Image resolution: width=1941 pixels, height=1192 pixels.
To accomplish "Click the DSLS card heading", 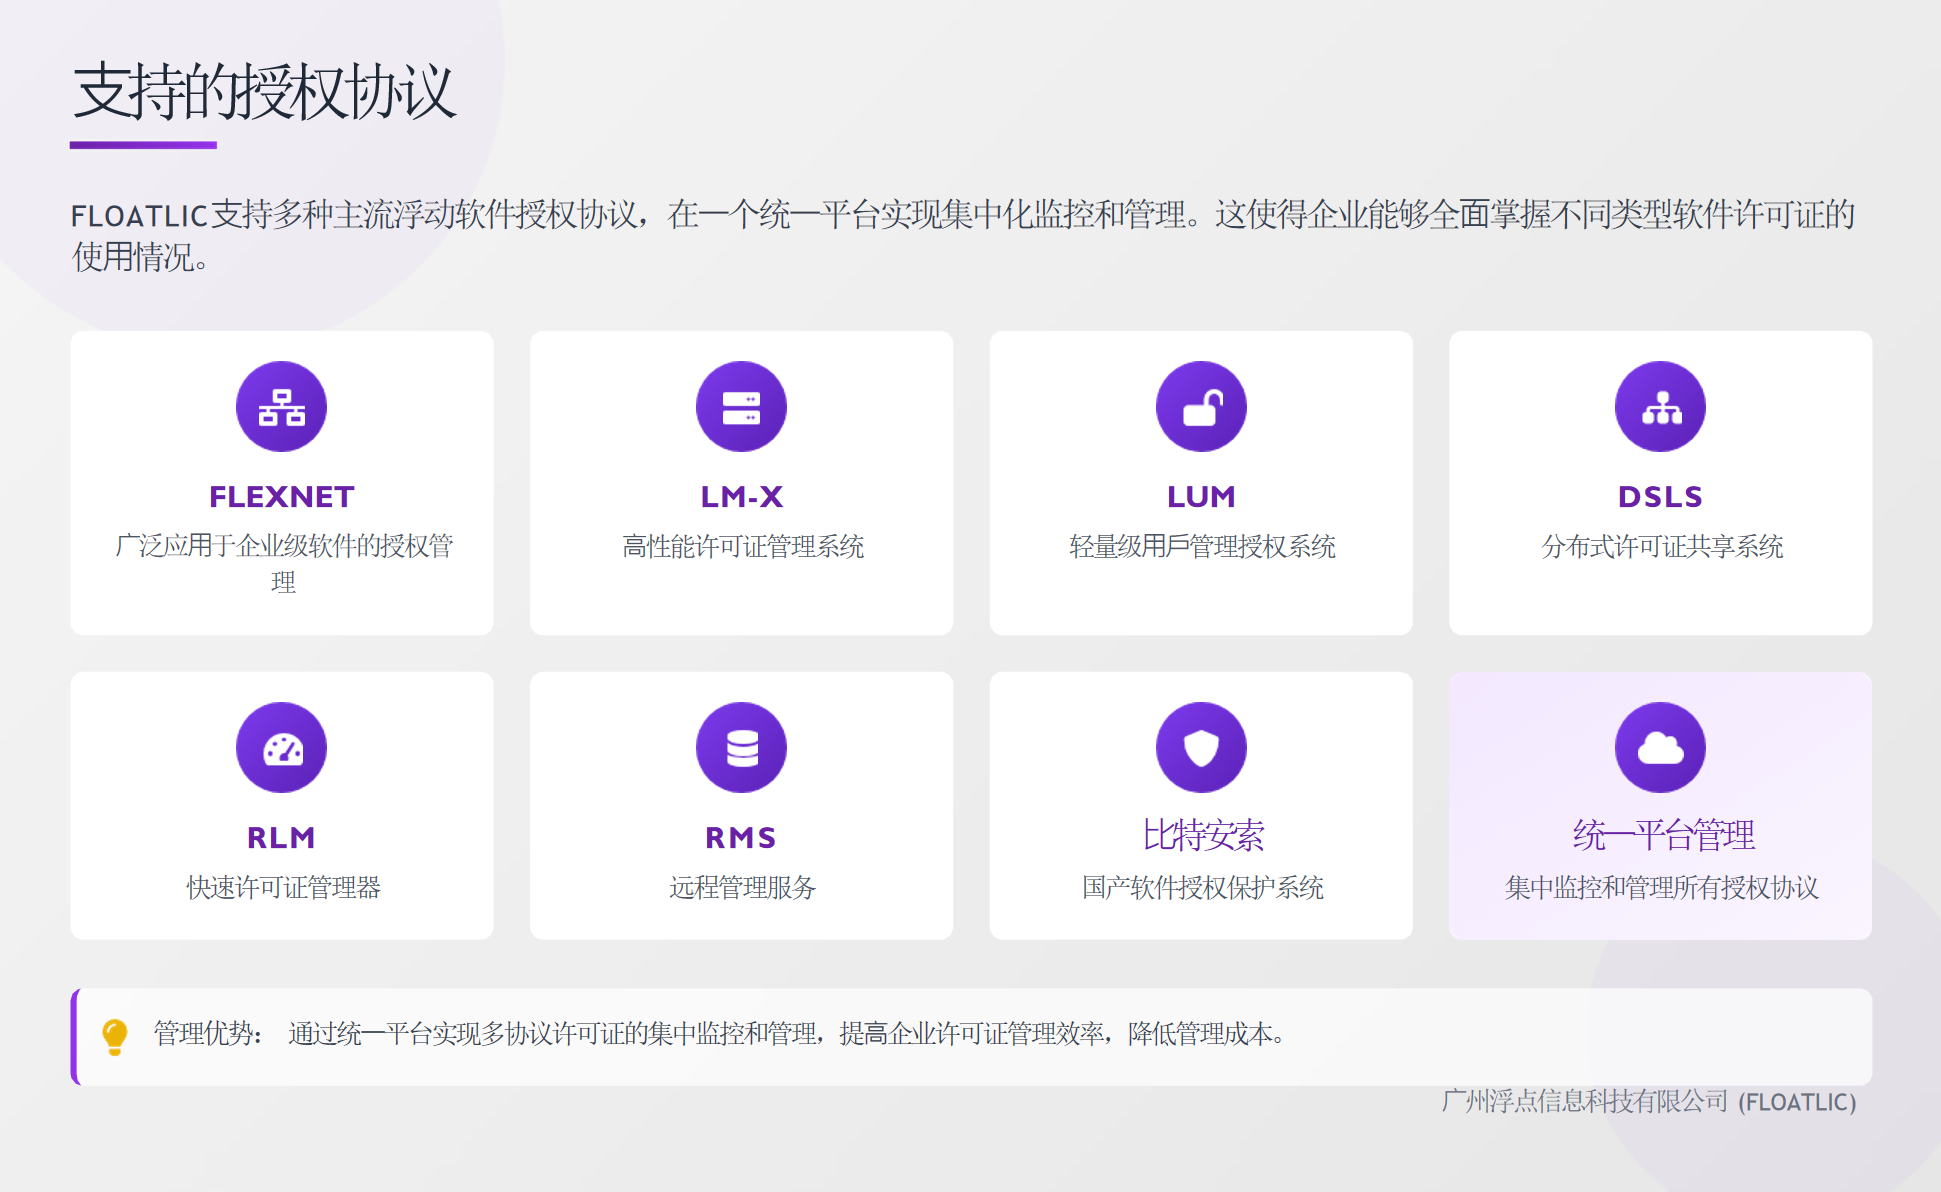I will (x=1660, y=497).
